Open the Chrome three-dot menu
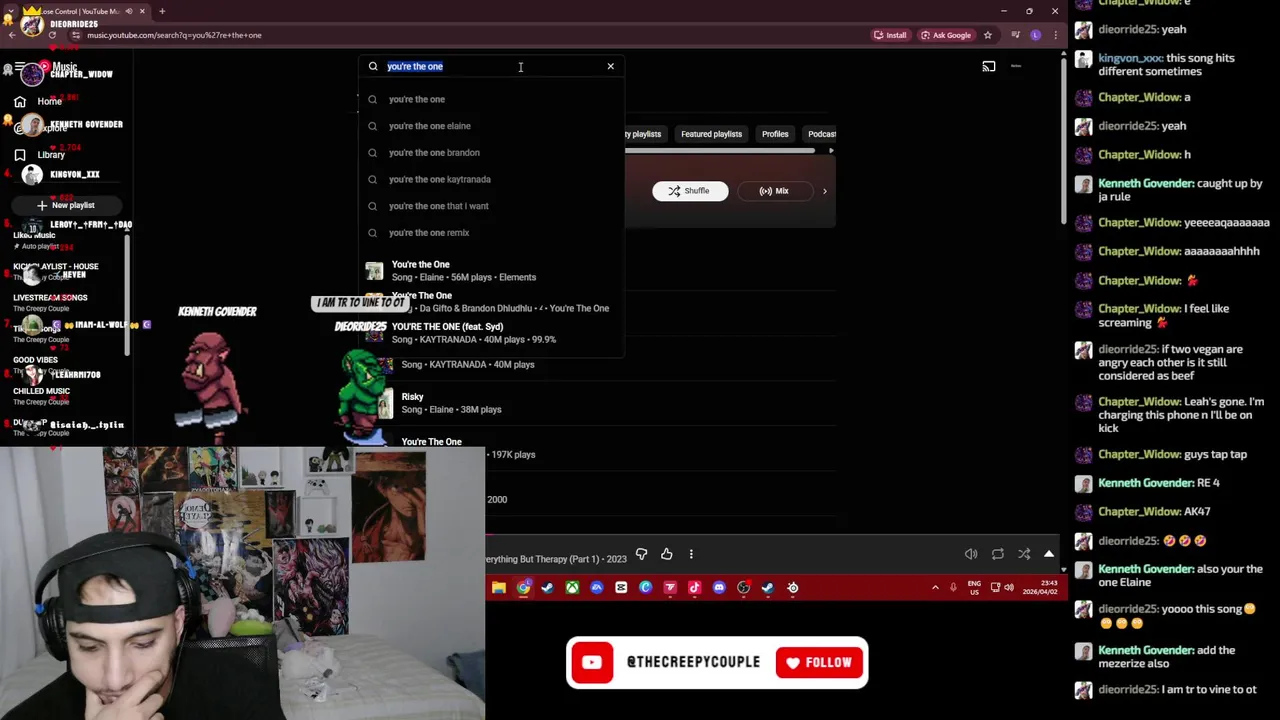Screen dimensions: 1280x720 1055,35
